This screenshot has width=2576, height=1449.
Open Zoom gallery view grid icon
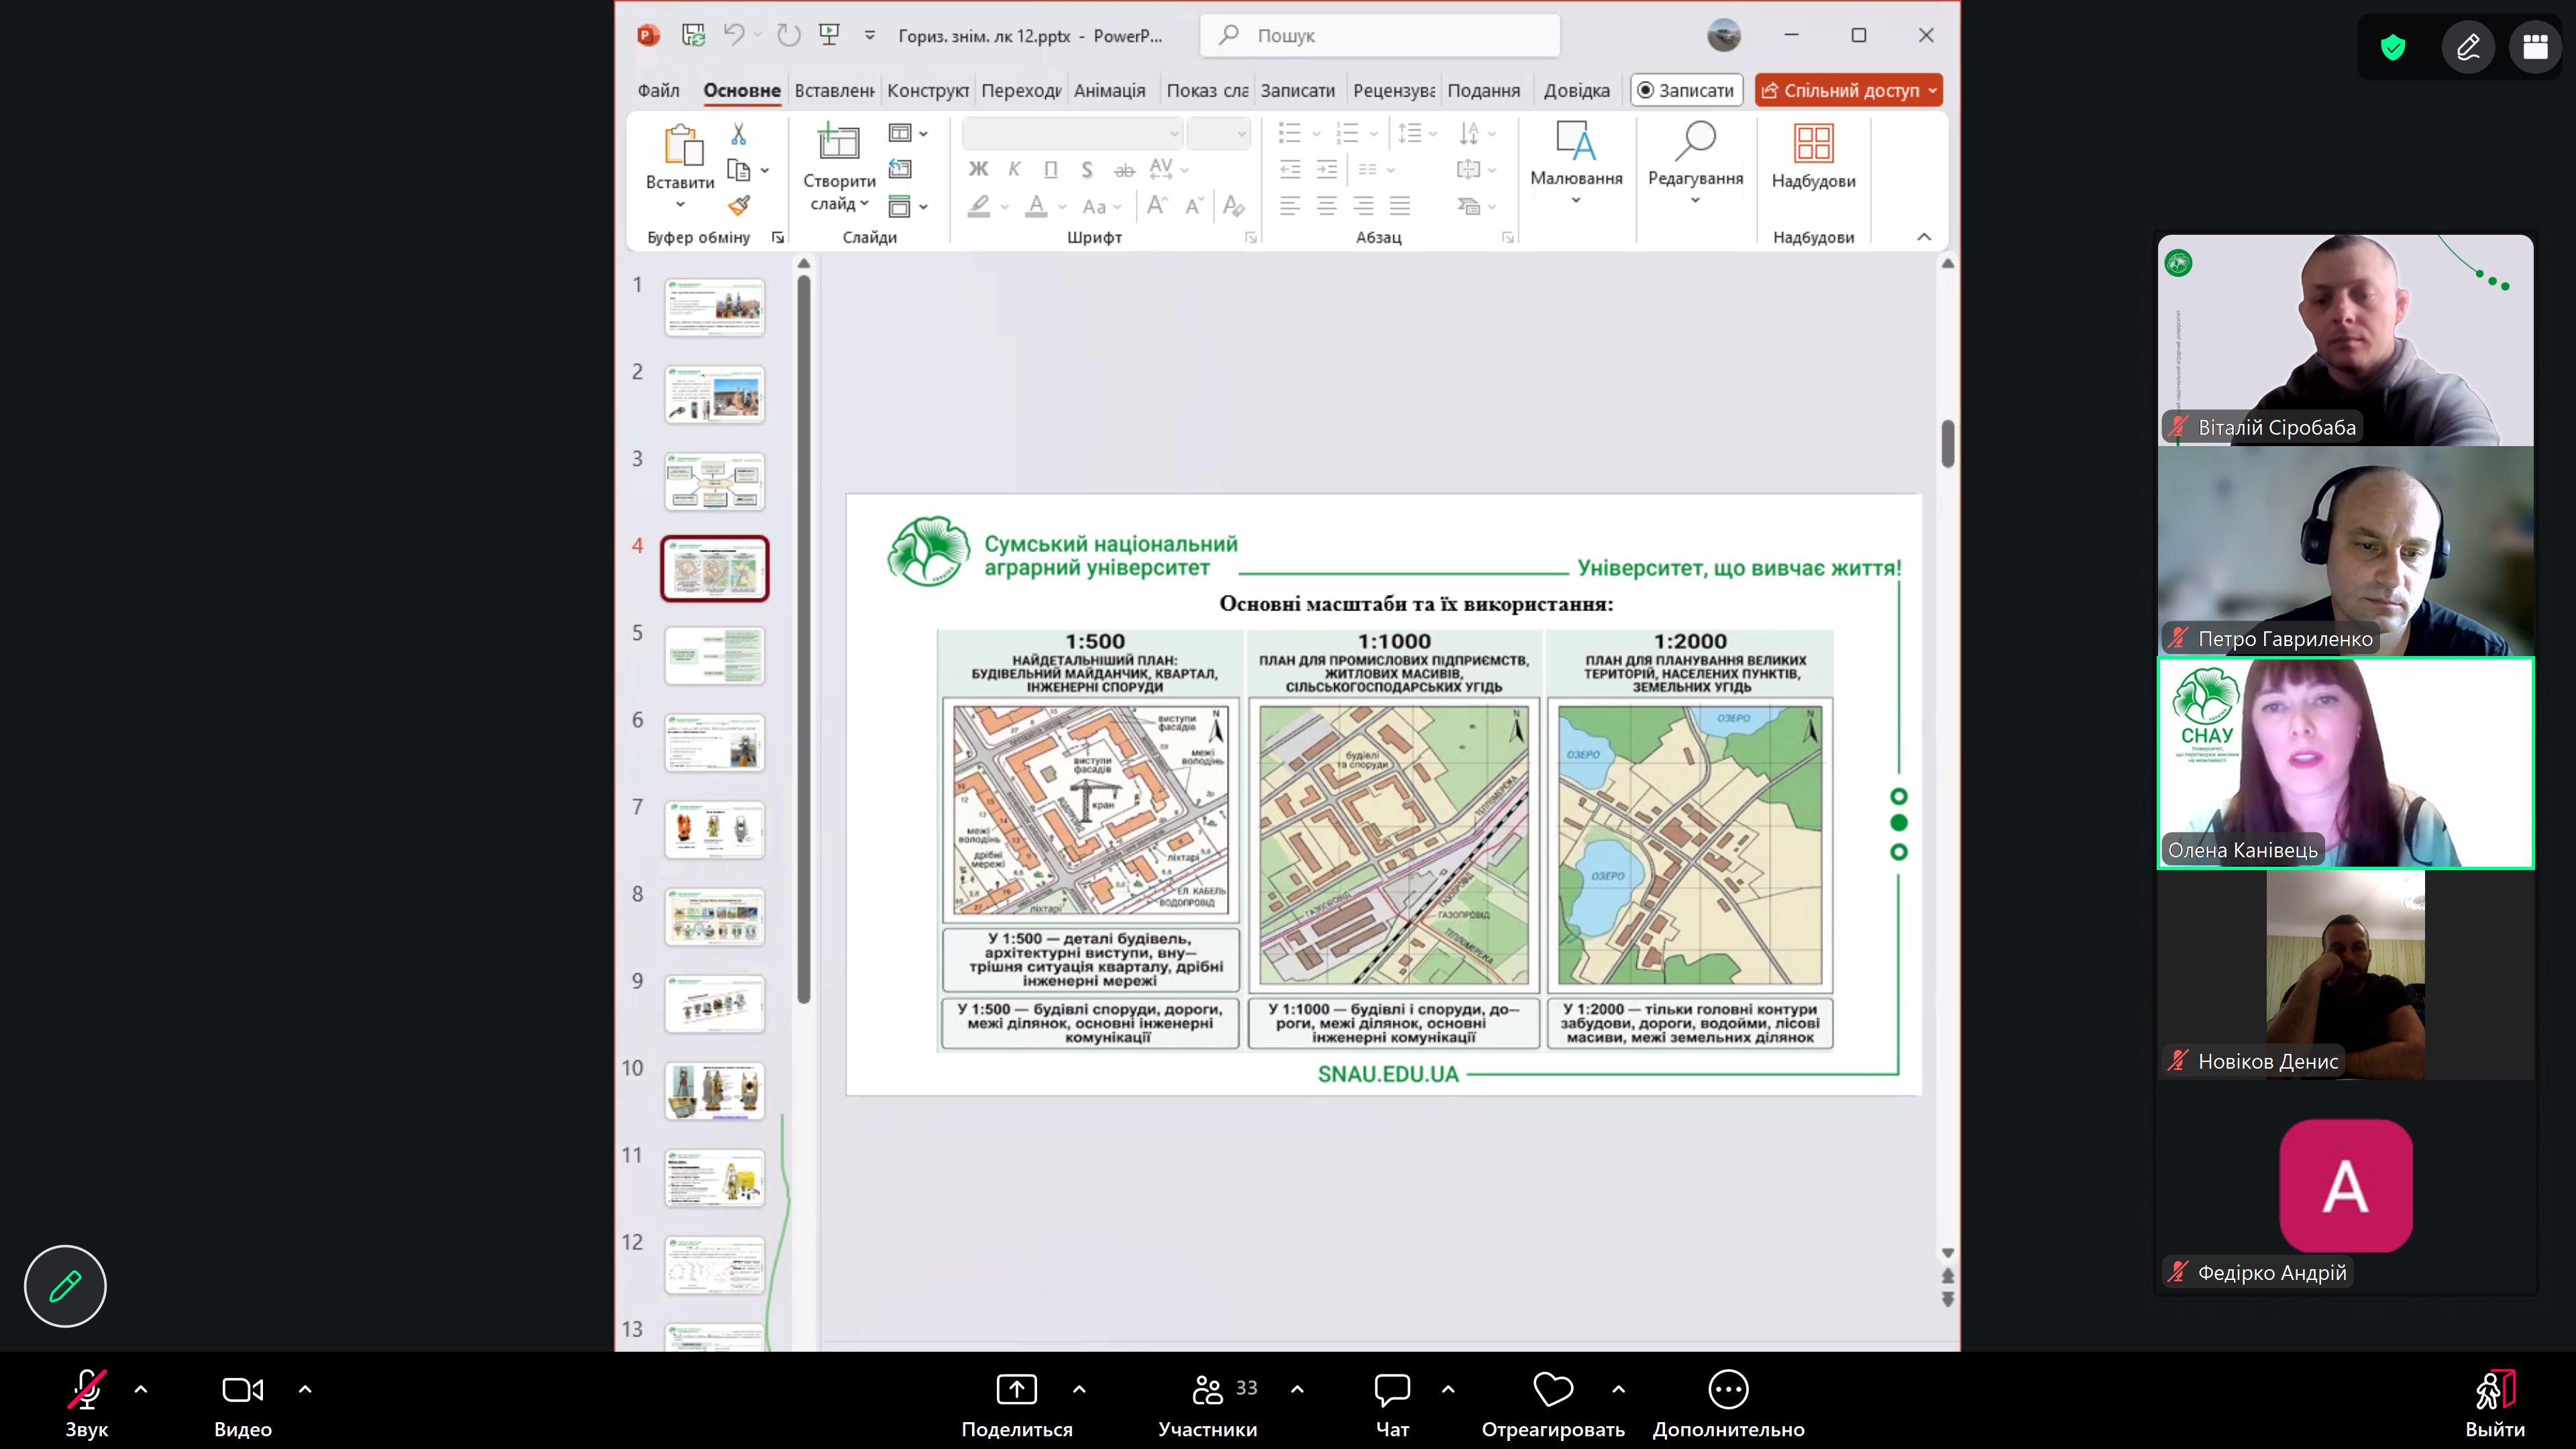click(2534, 47)
